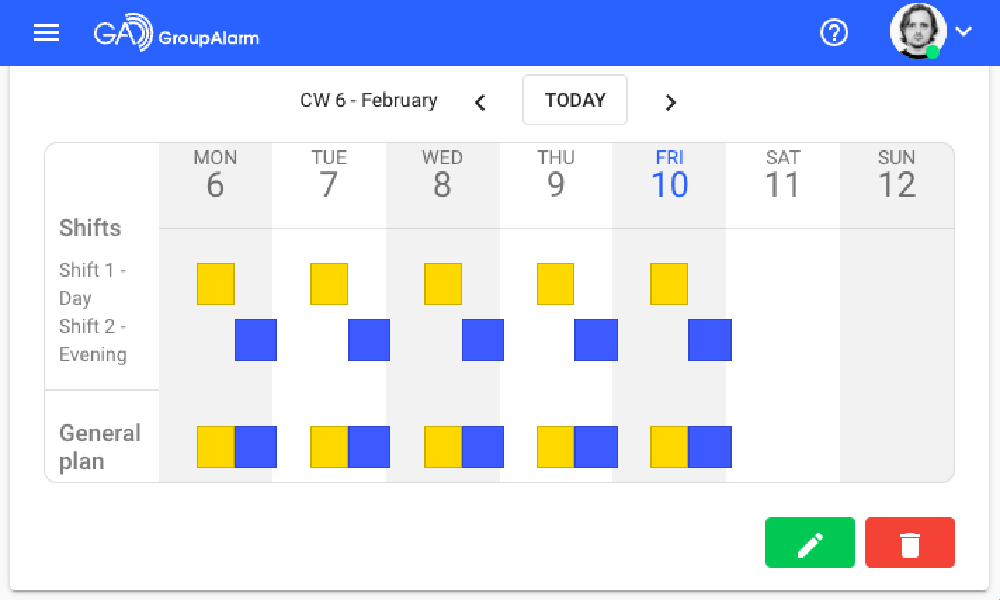This screenshot has width=1000, height=600.
Task: Edit the shift plan with pencil button
Action: [810, 543]
